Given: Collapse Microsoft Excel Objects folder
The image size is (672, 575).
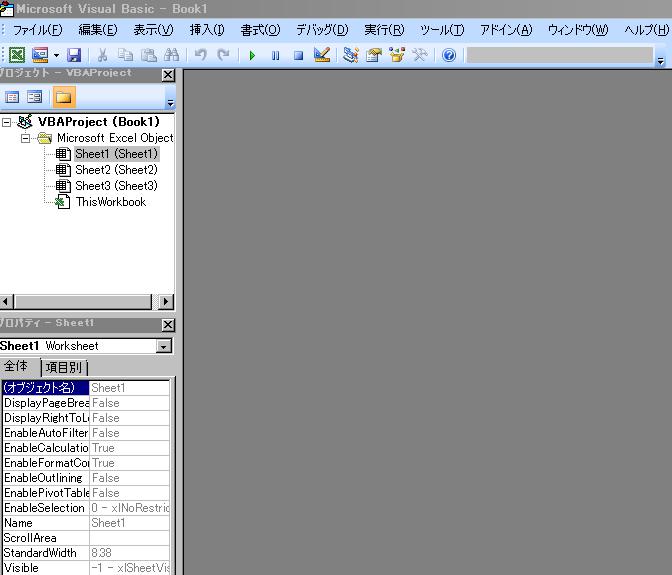Looking at the screenshot, I should pyautogui.click(x=25, y=138).
